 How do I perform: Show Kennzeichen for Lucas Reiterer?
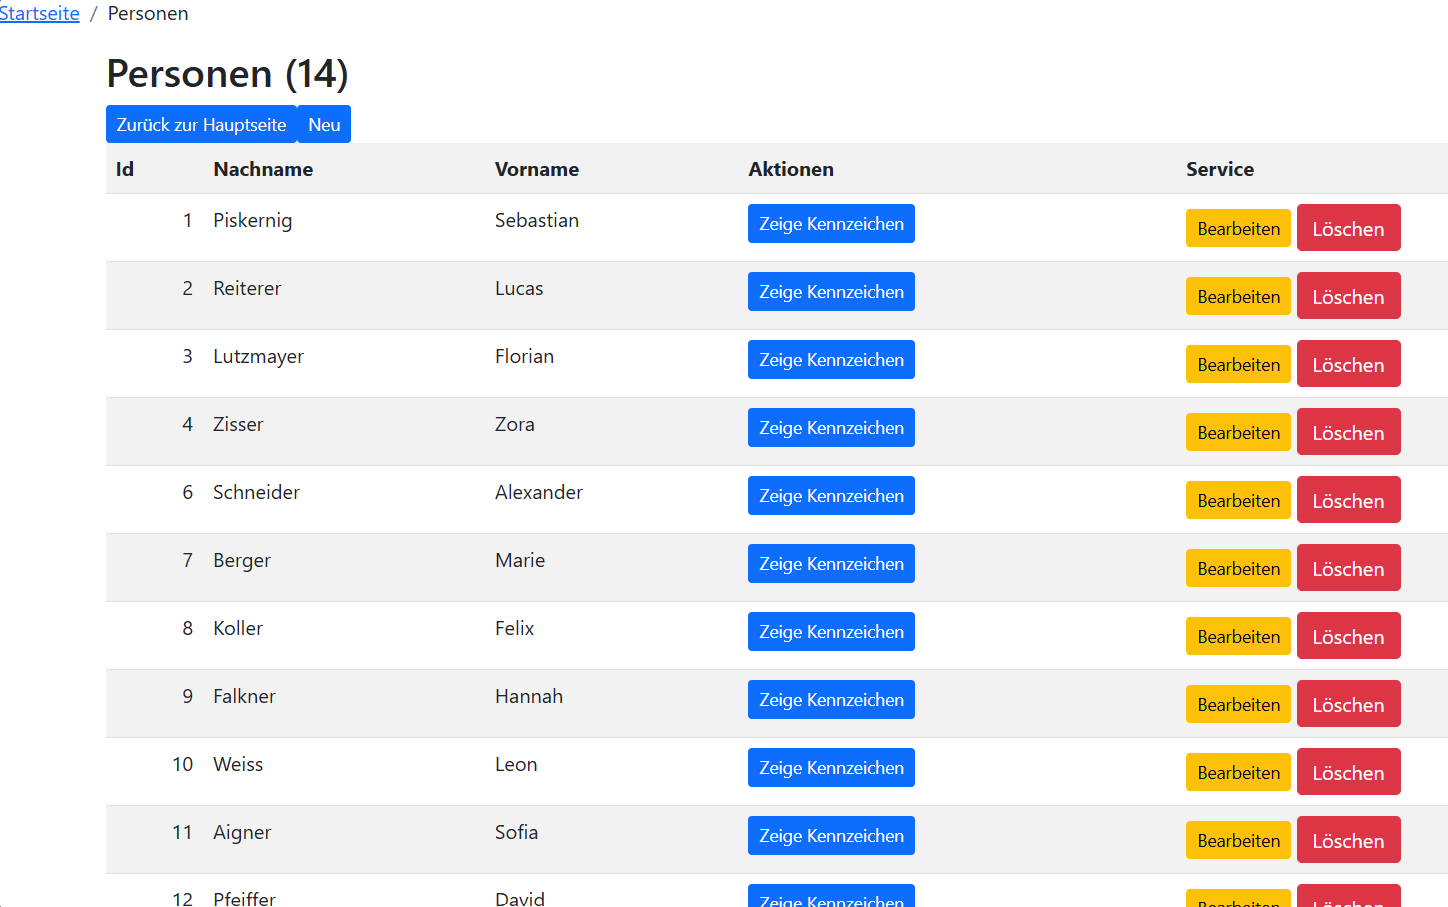tap(830, 292)
